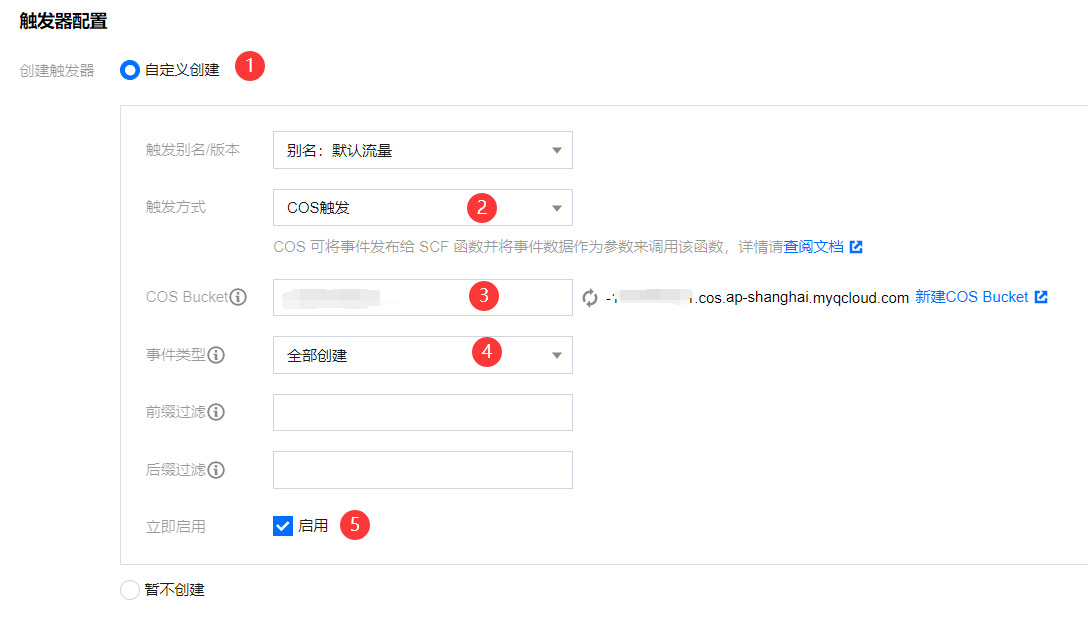This screenshot has height=626, width=1088.
Task: Click external-link icon after 新建COS Bucket
Action: [1041, 297]
